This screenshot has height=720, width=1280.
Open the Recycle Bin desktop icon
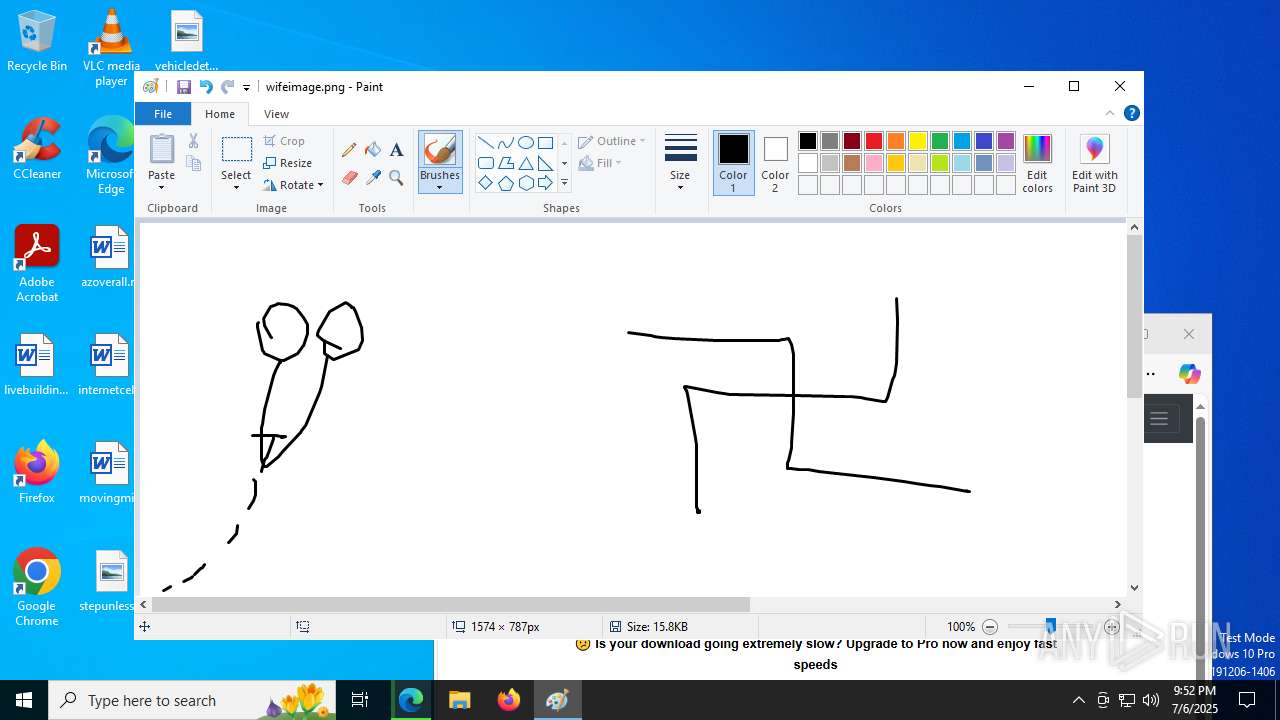click(37, 41)
